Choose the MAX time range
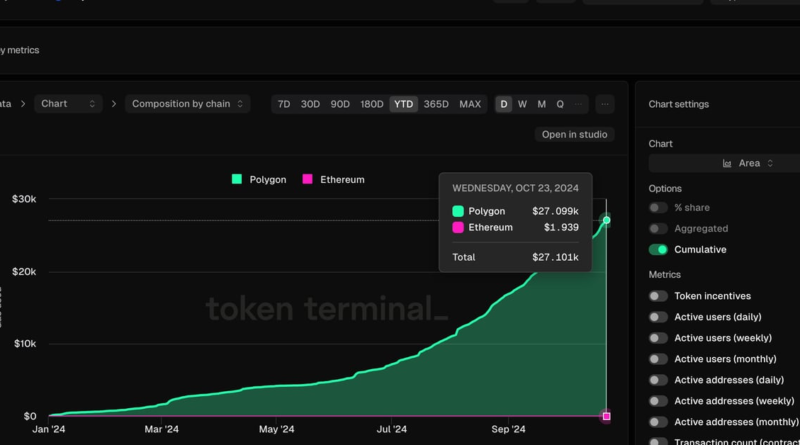 [x=470, y=104]
